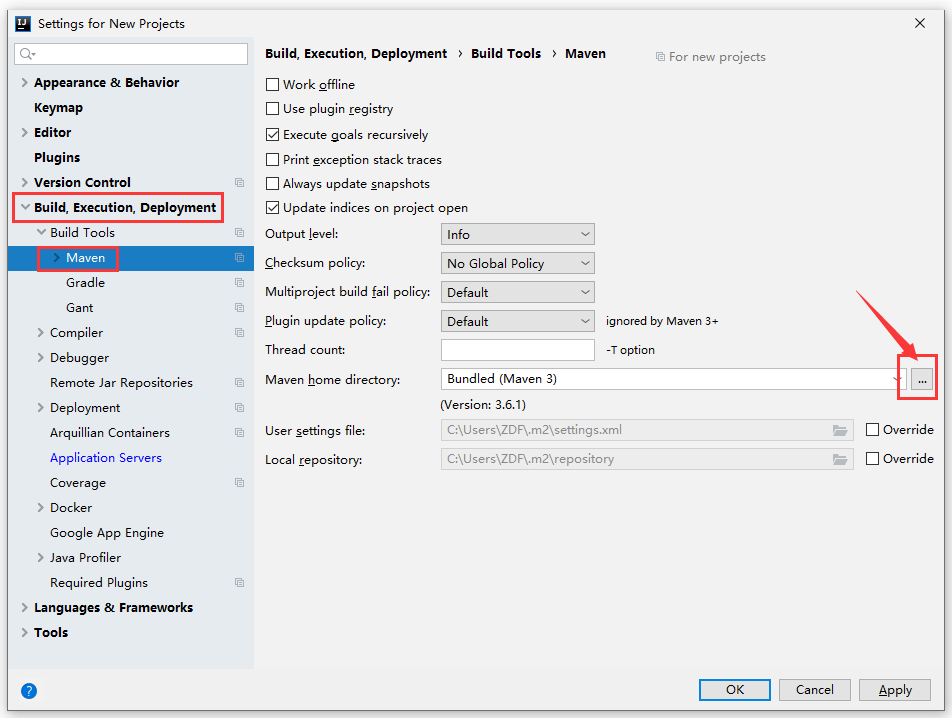
Task: Click the Maven home browse ellipsis button
Action: (x=922, y=379)
